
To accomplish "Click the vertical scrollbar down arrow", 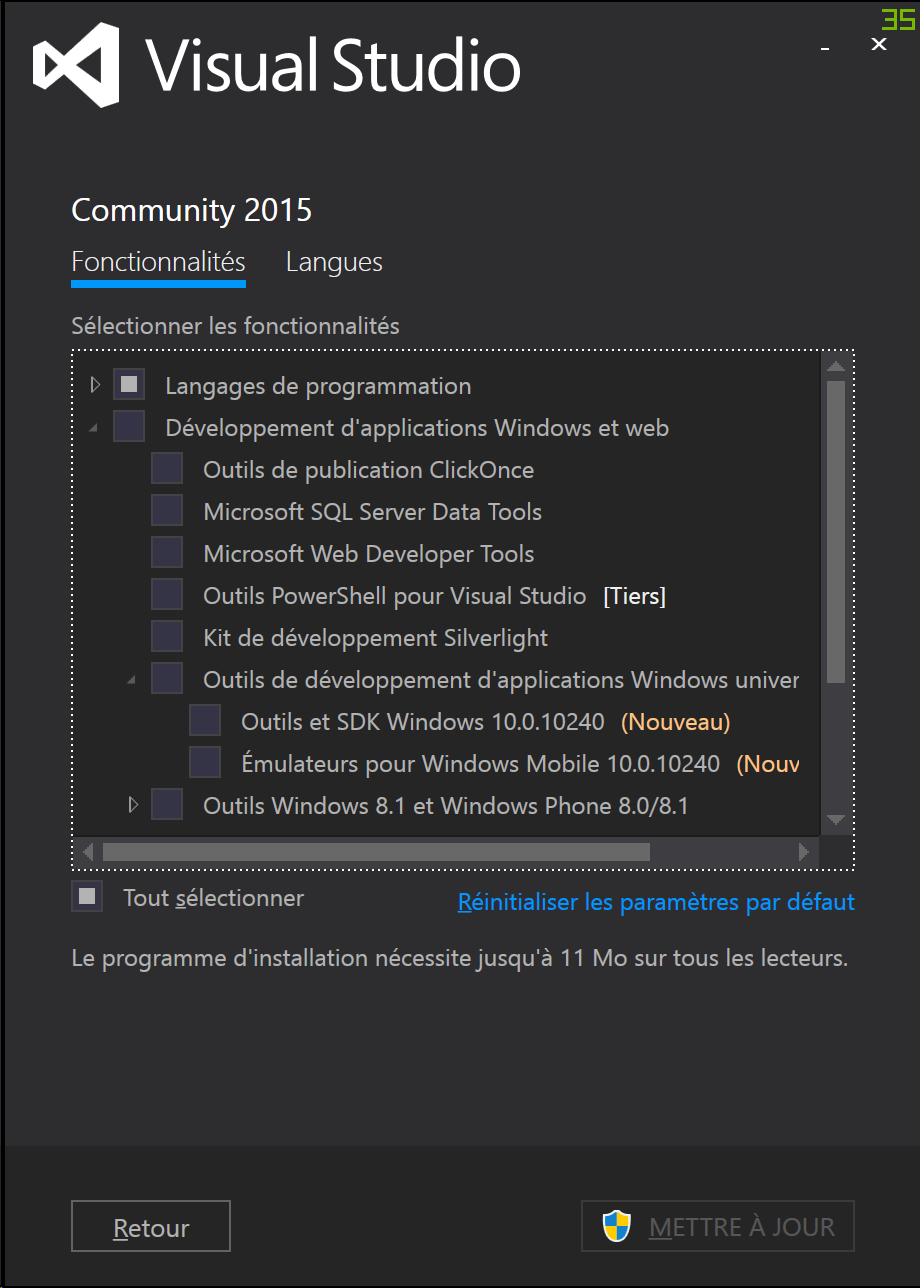I will click(x=835, y=820).
